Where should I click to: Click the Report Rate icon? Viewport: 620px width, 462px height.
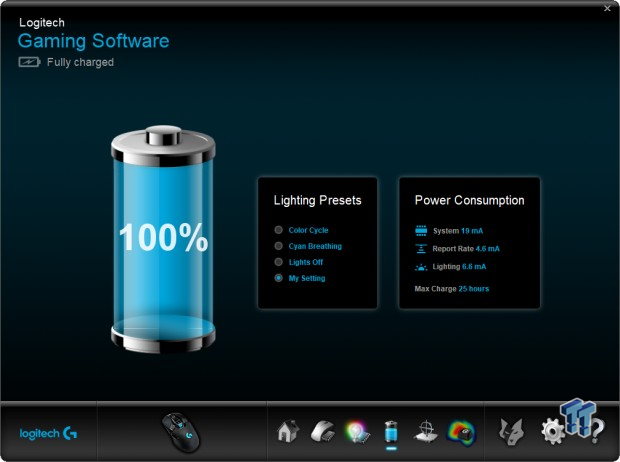point(421,249)
